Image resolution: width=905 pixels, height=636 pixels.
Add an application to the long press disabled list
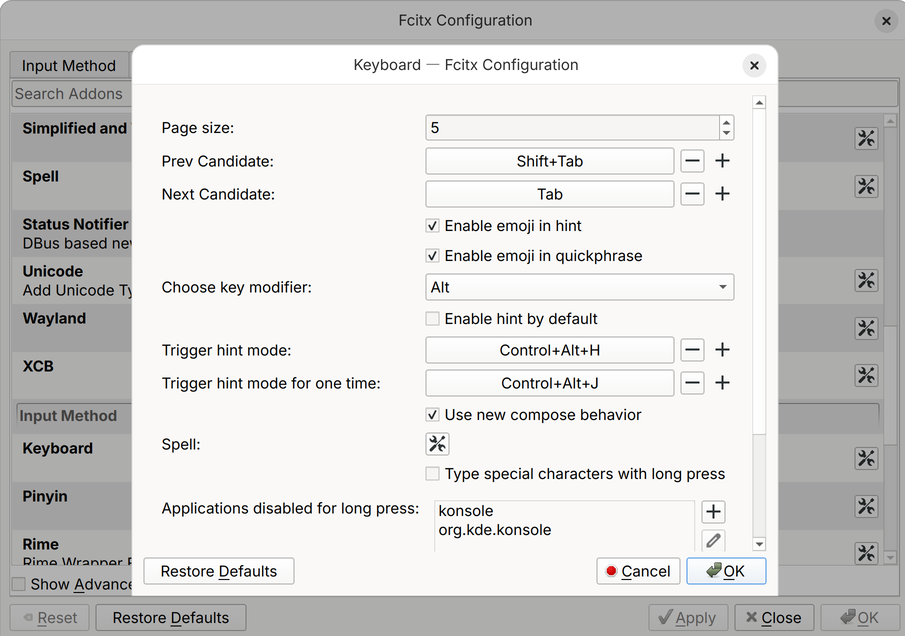tap(713, 511)
